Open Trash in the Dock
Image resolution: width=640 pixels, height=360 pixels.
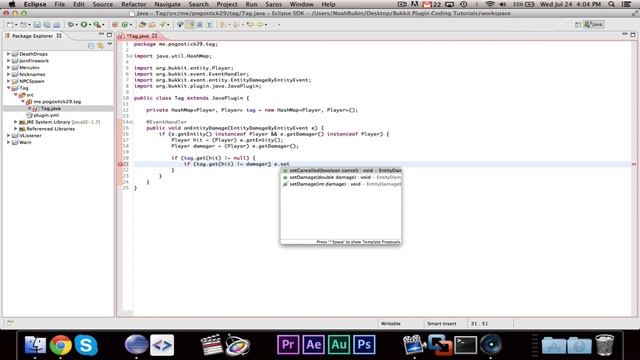point(604,345)
